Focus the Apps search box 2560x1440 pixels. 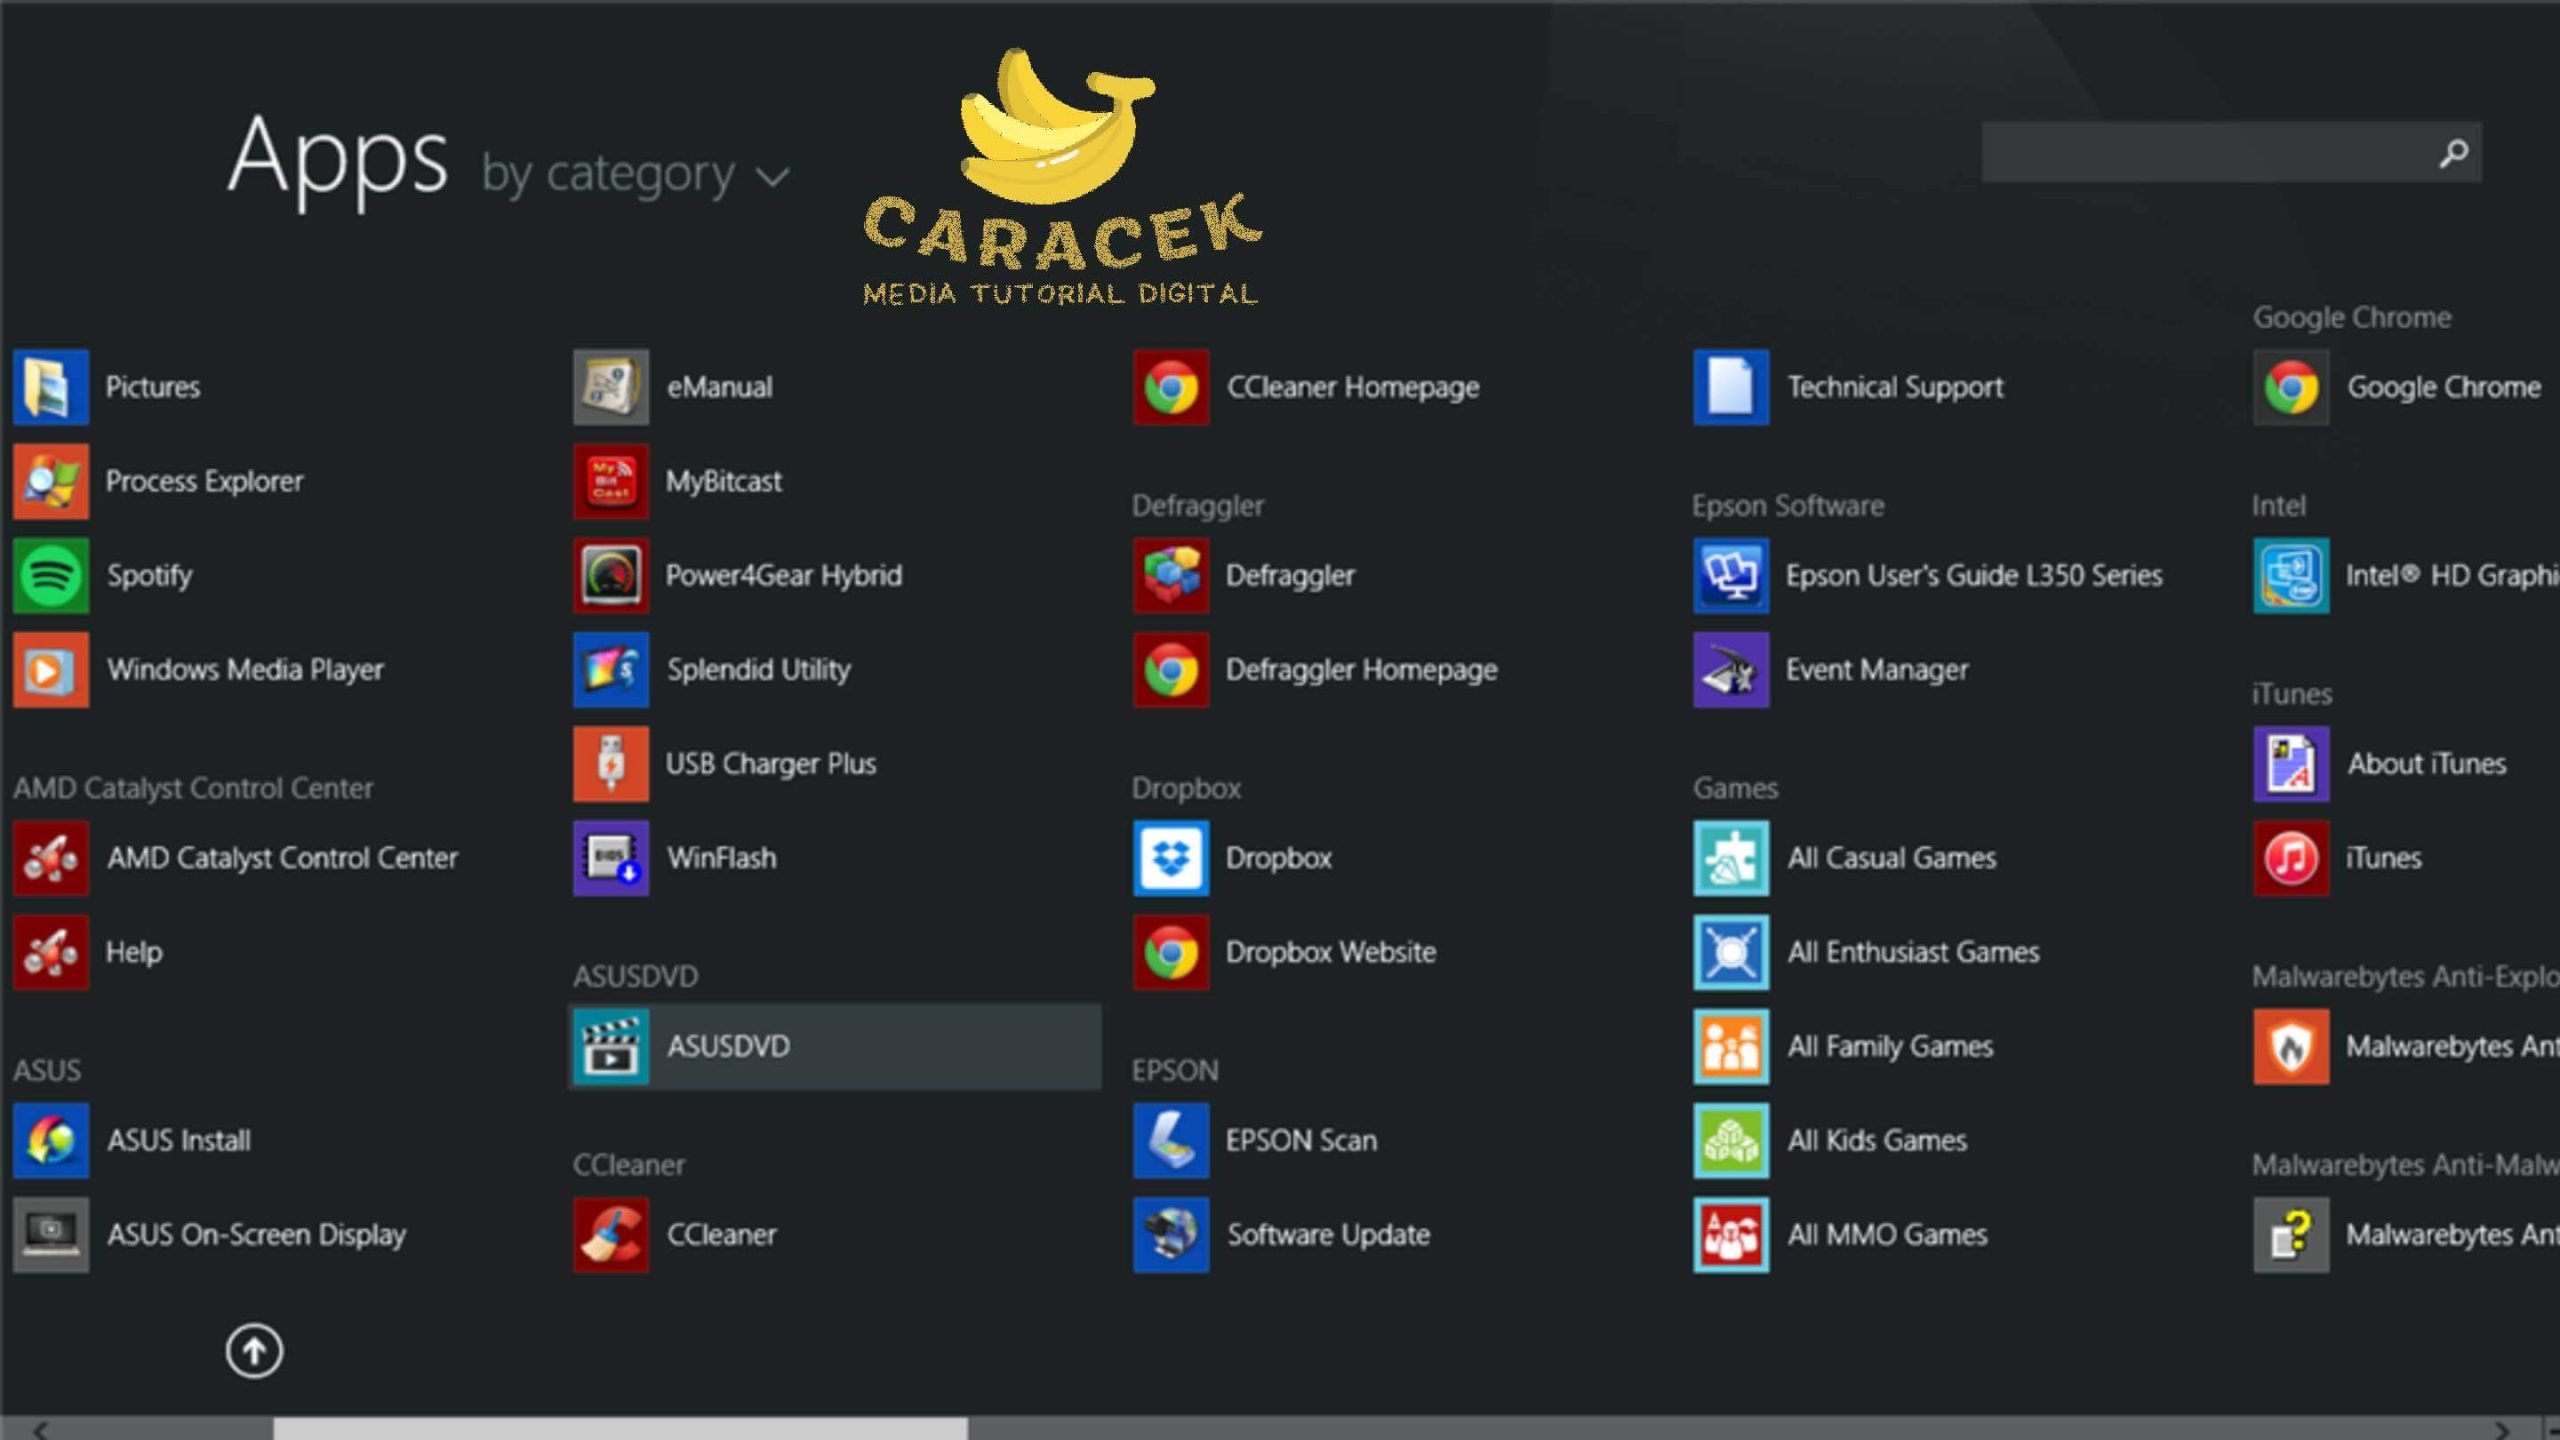tap(2231, 153)
